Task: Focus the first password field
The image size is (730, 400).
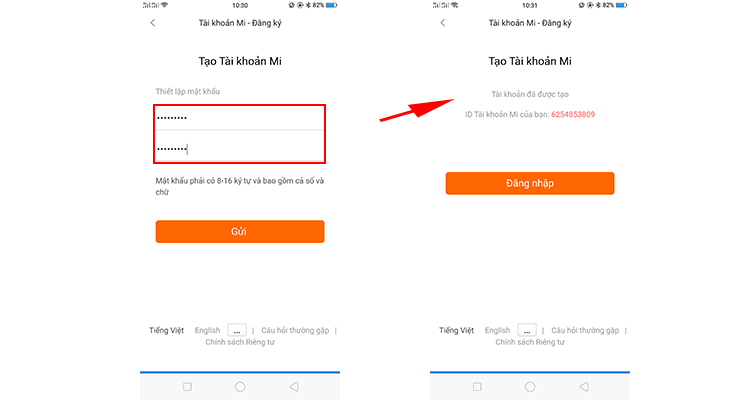Action: [x=240, y=117]
